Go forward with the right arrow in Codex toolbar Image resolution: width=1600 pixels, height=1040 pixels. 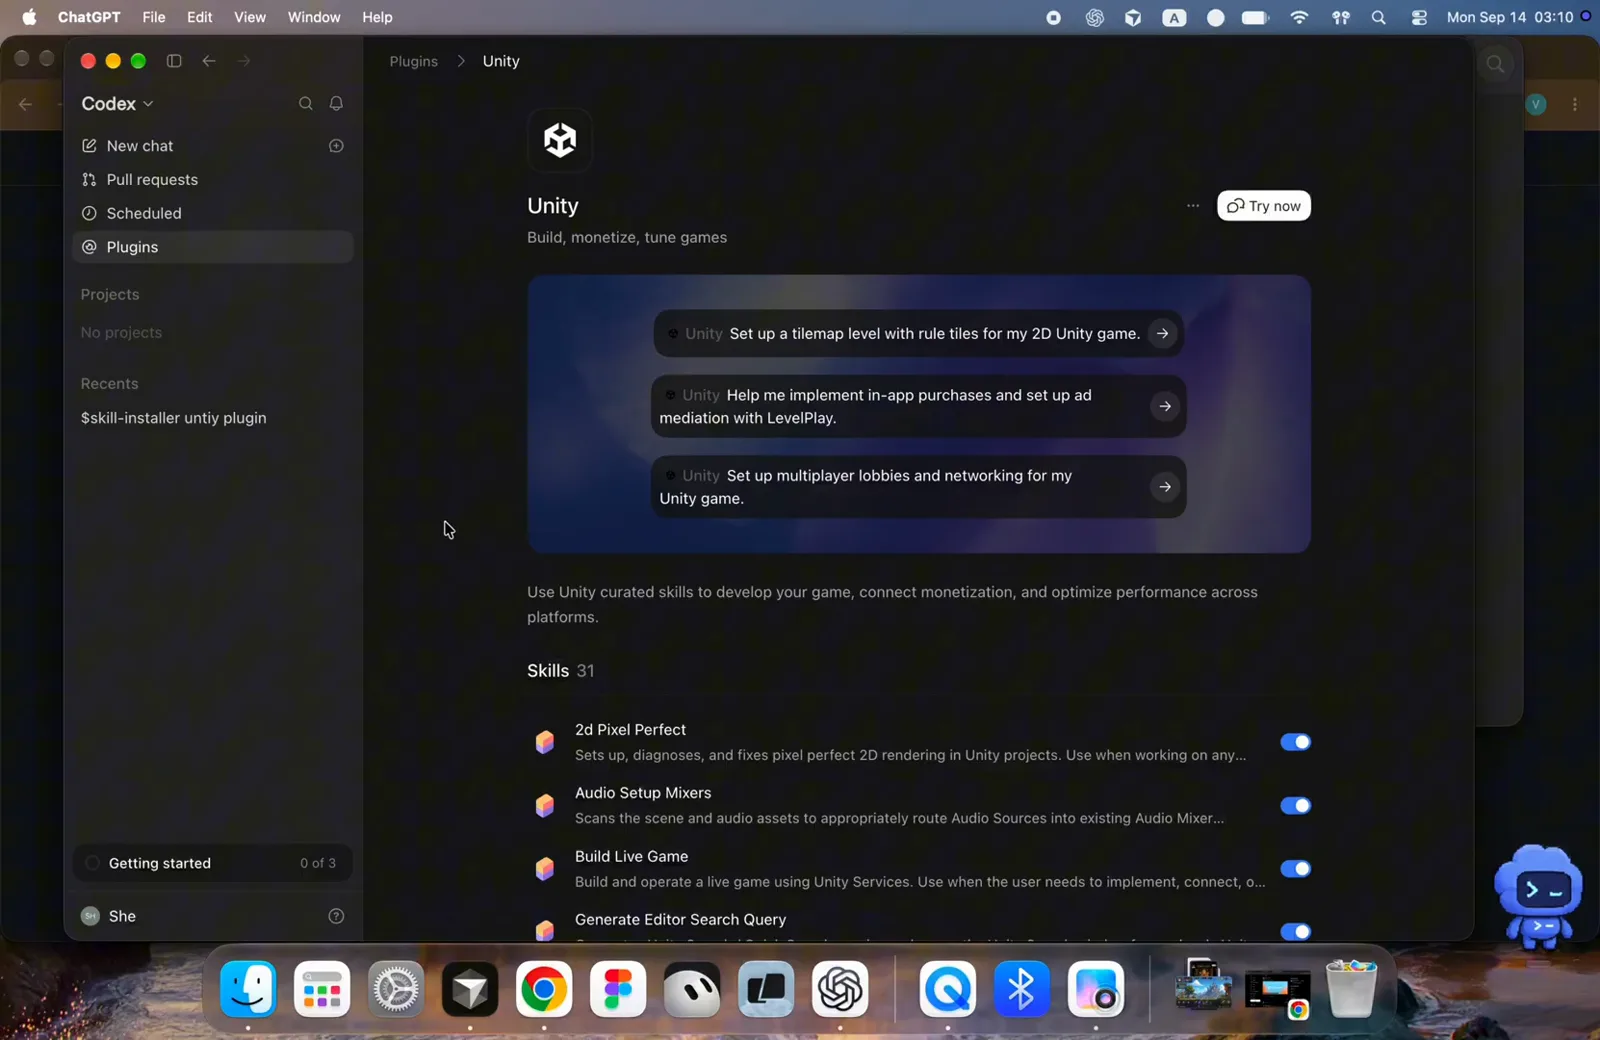click(x=244, y=61)
